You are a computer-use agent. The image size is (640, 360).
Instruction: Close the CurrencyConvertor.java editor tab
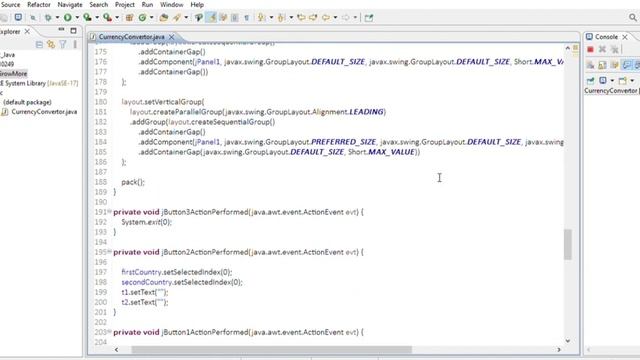171,37
